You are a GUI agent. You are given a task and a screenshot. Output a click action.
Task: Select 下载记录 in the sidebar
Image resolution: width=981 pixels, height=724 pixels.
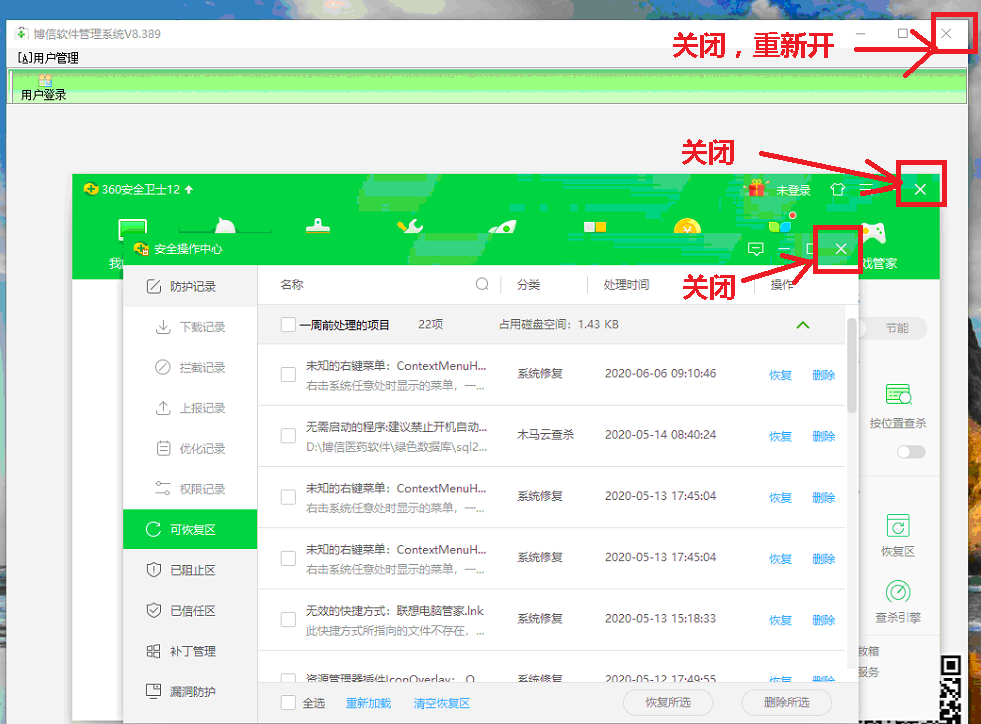190,327
